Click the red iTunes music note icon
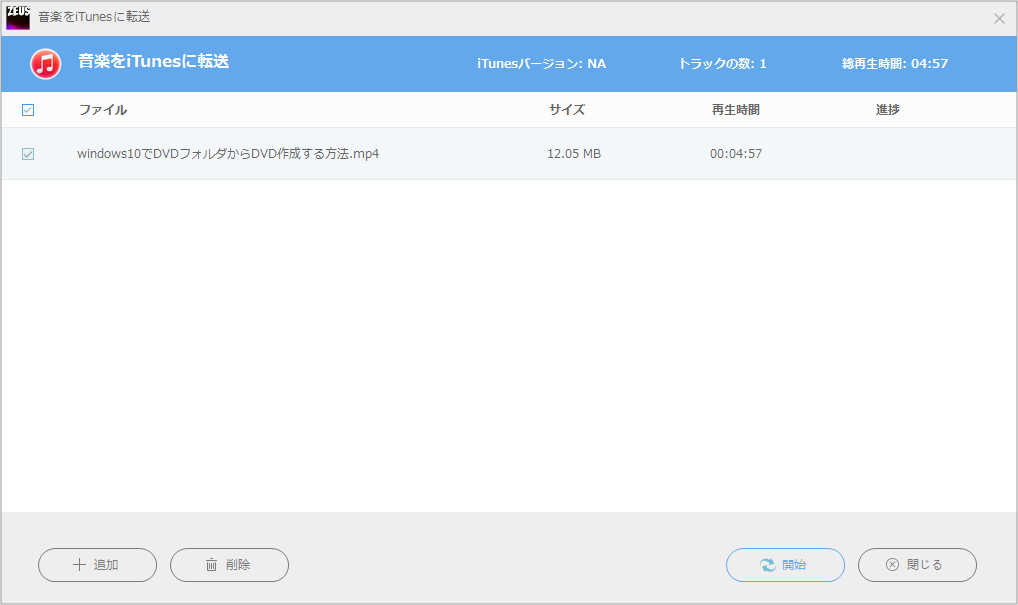The height and width of the screenshot is (605, 1018). point(46,64)
